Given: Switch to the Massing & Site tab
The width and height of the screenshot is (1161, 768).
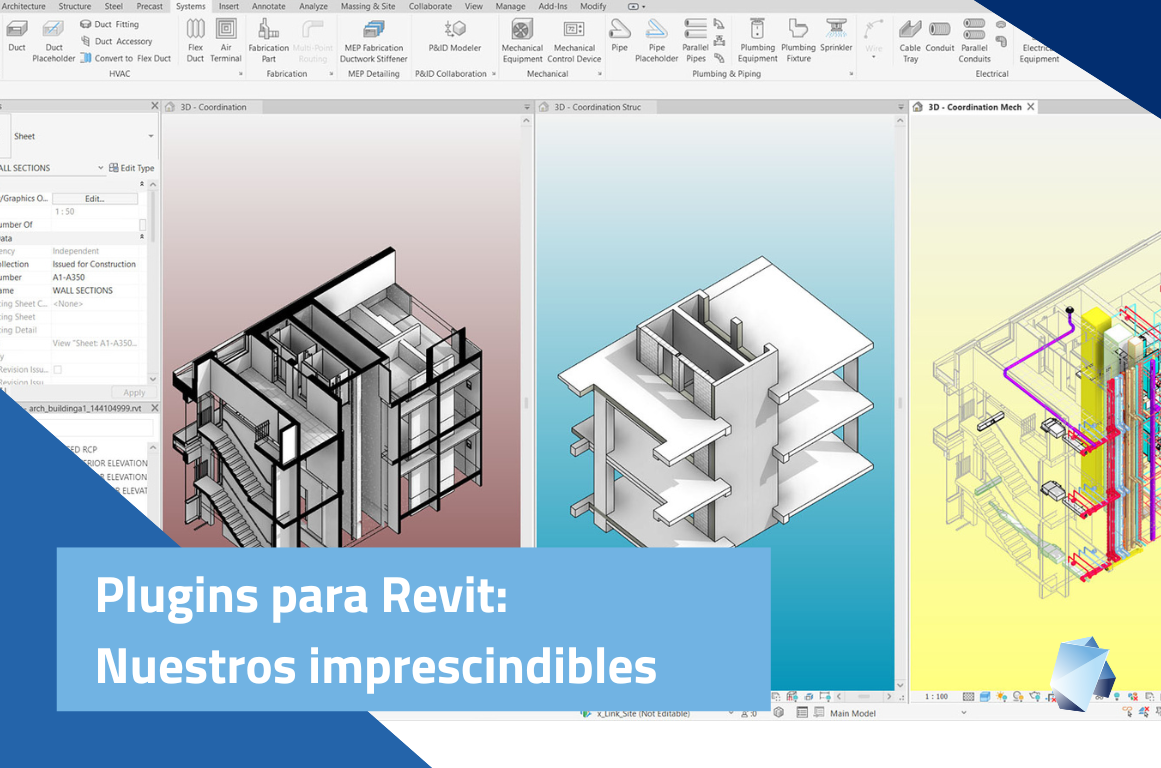Looking at the screenshot, I should (x=368, y=6).
